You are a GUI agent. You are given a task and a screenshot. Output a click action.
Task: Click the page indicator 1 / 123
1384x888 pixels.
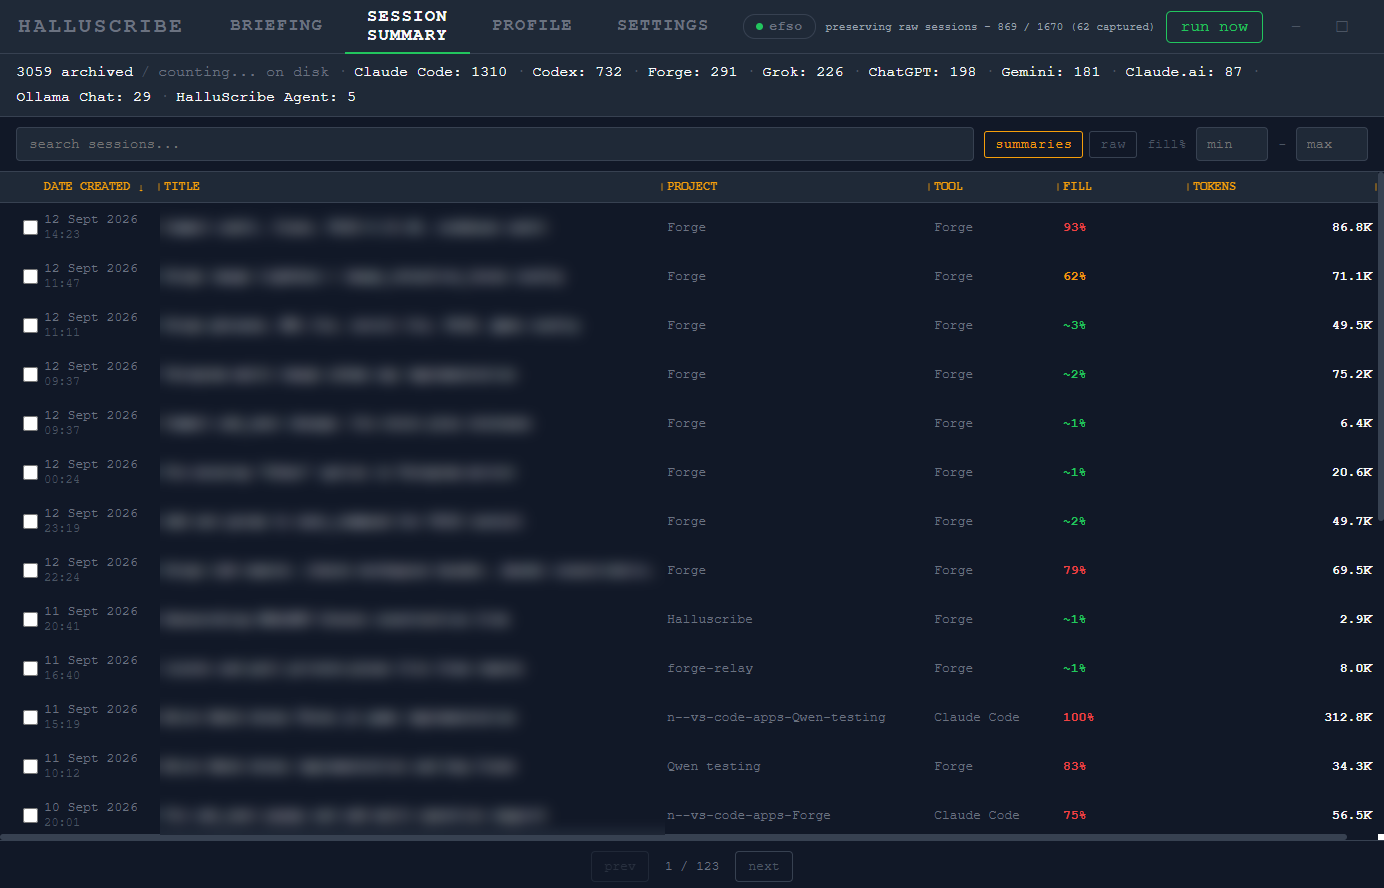coord(692,866)
